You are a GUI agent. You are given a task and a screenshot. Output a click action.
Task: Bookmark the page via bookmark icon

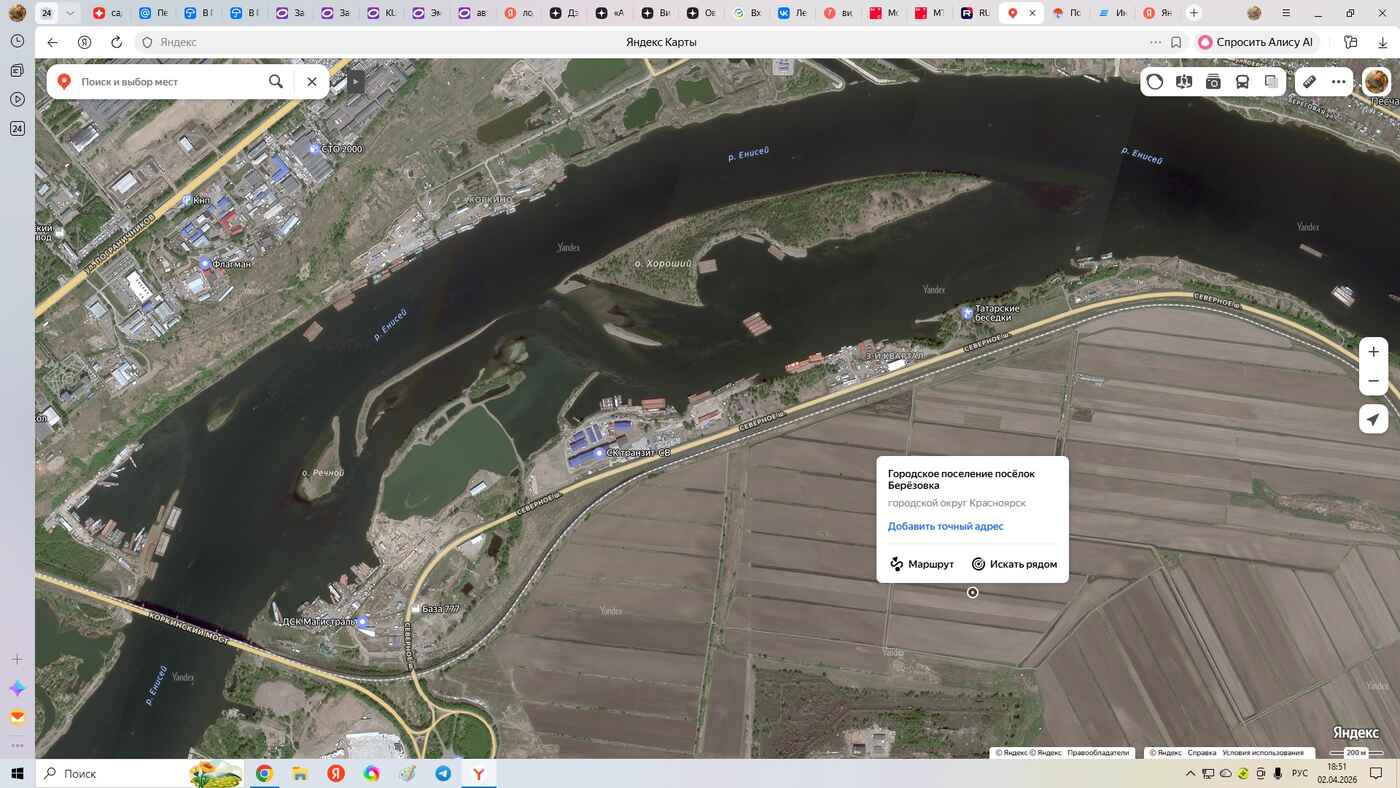point(1176,42)
